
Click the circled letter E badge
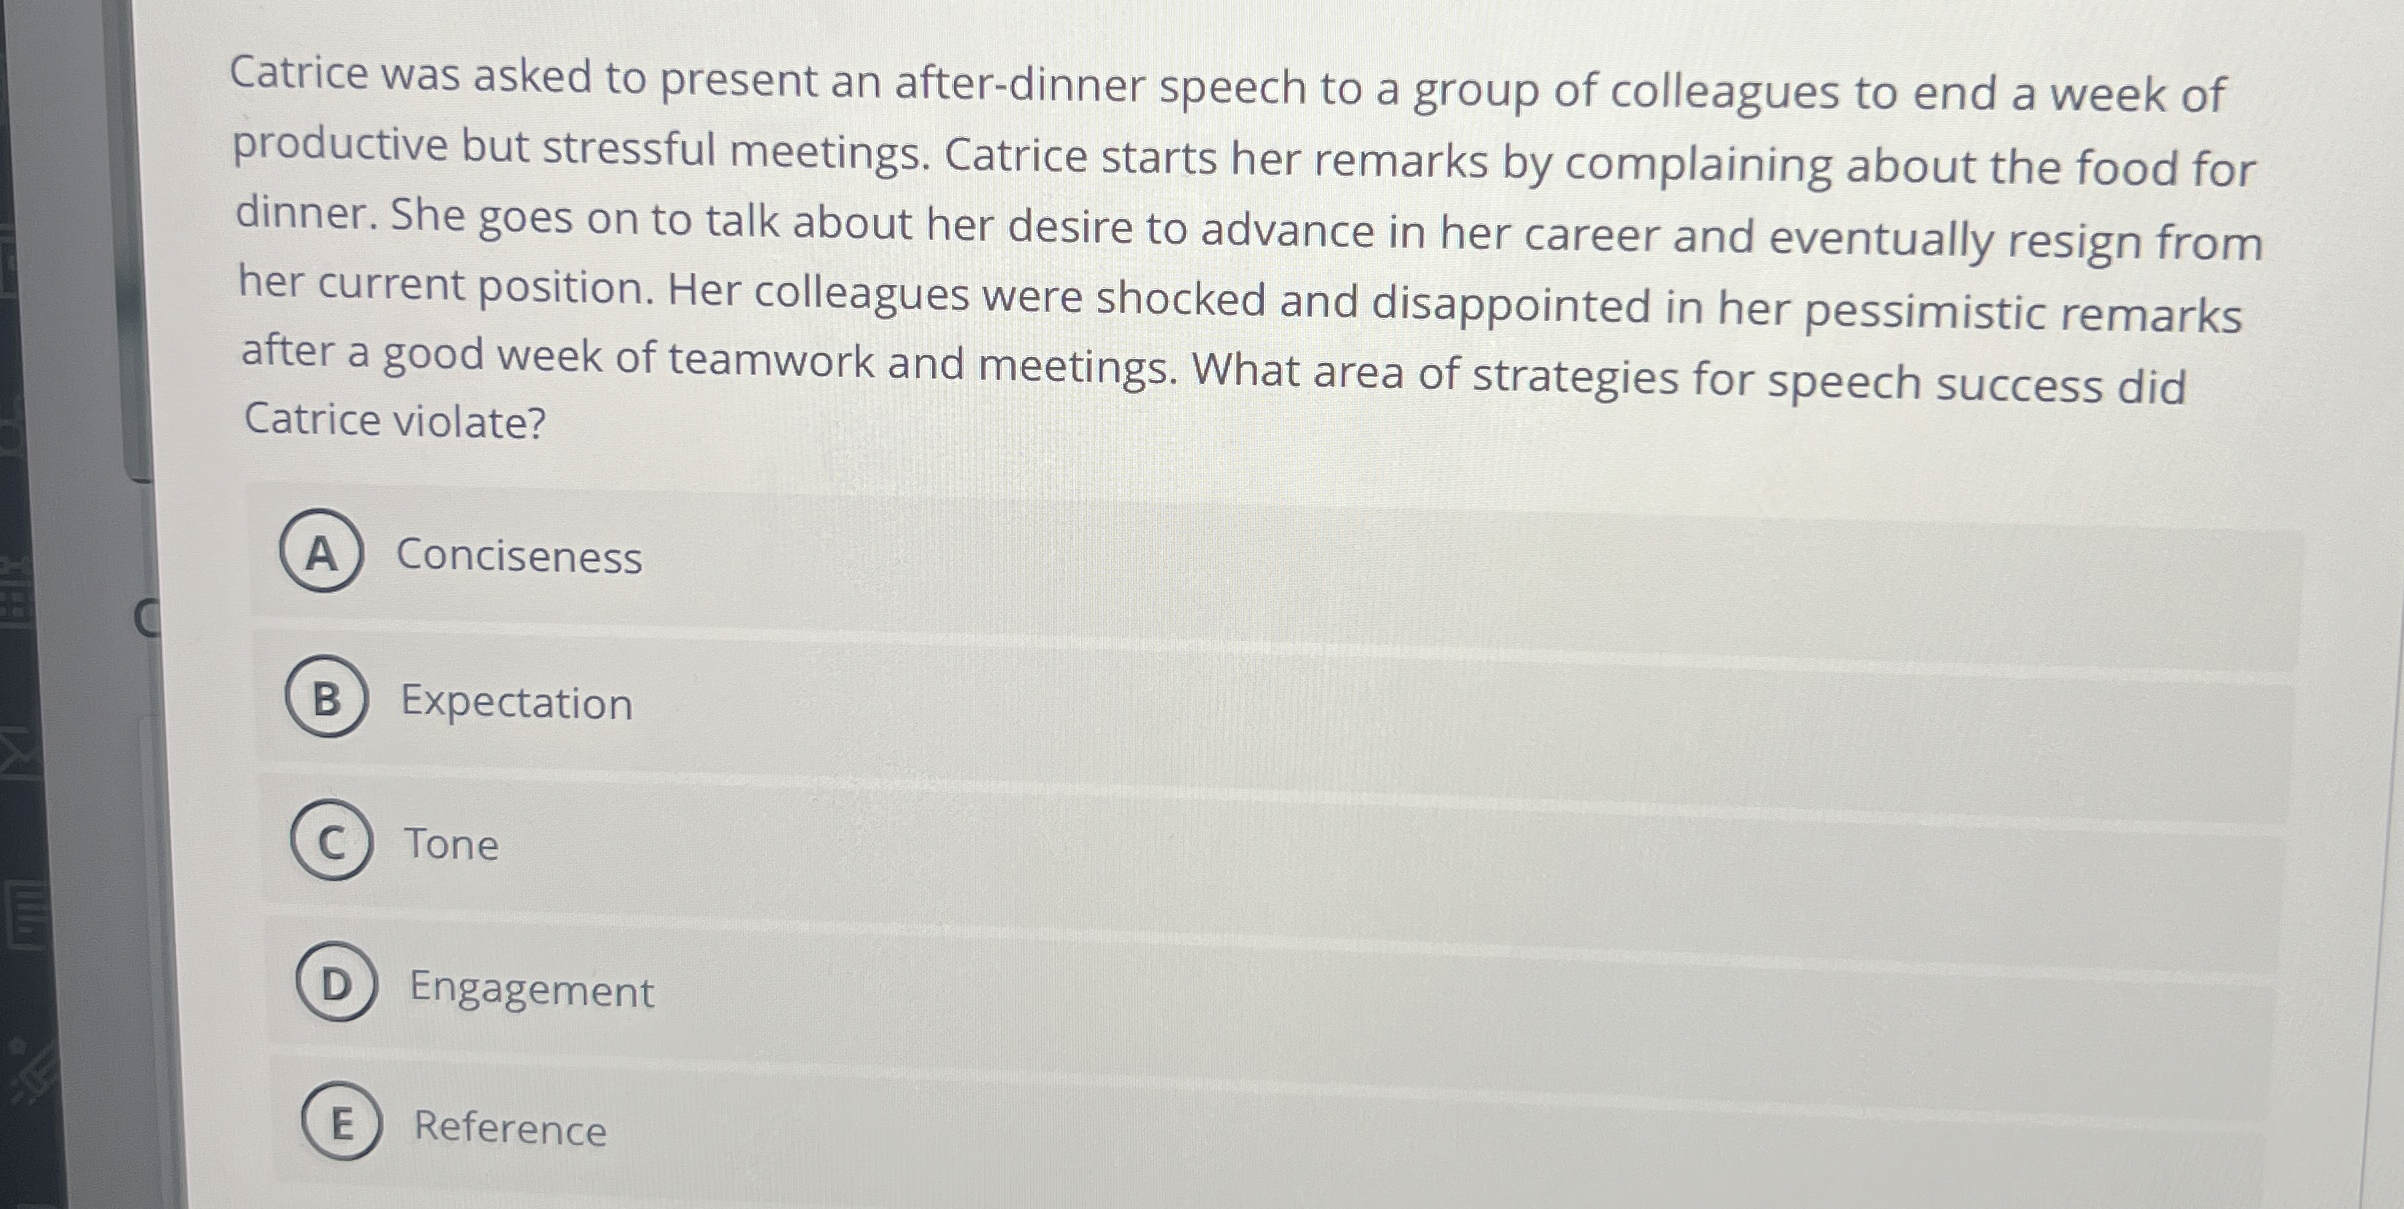coord(343,1129)
